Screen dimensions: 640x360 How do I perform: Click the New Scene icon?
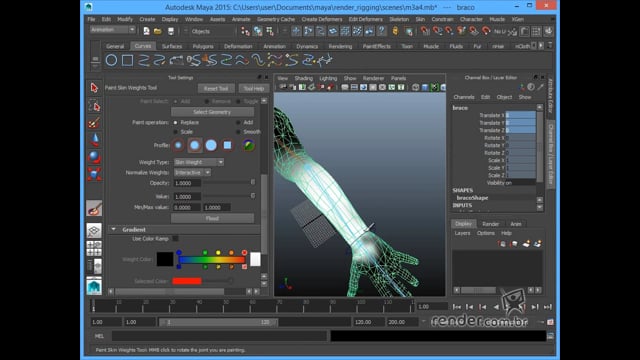147,31
